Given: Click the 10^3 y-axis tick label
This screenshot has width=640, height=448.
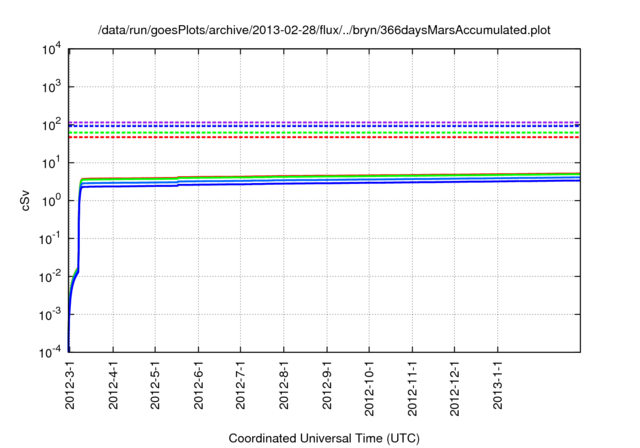Looking at the screenshot, I should point(51,87).
